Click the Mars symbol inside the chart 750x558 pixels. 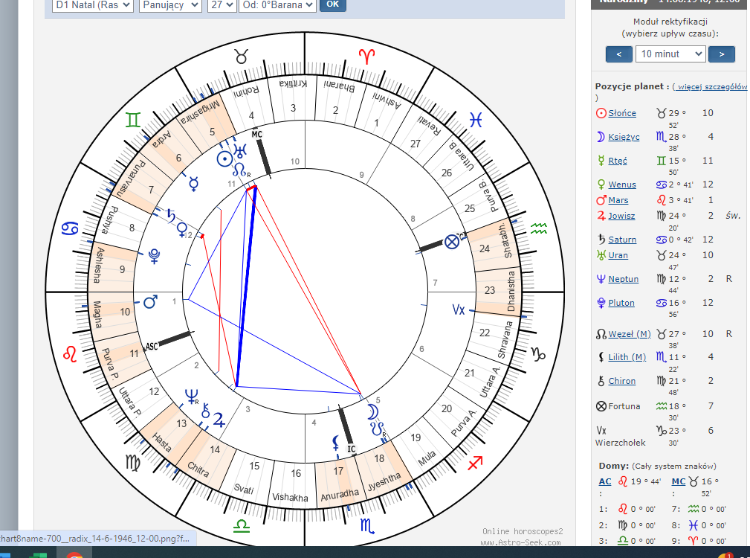151,300
